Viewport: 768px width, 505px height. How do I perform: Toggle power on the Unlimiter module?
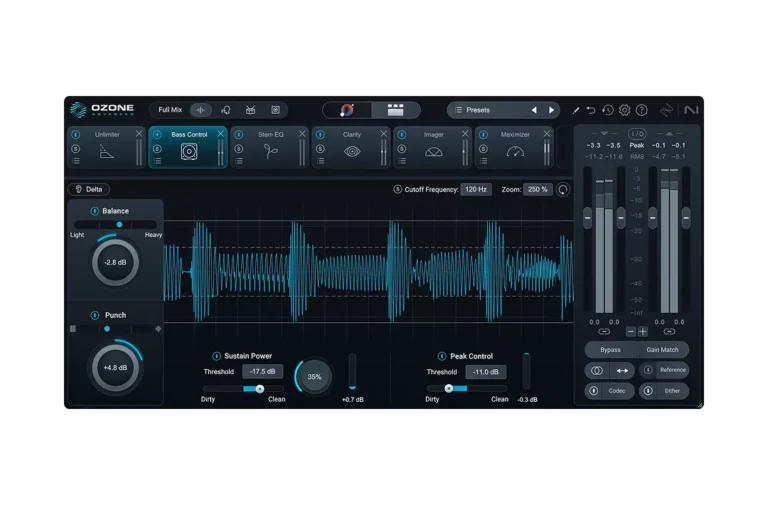(x=75, y=134)
